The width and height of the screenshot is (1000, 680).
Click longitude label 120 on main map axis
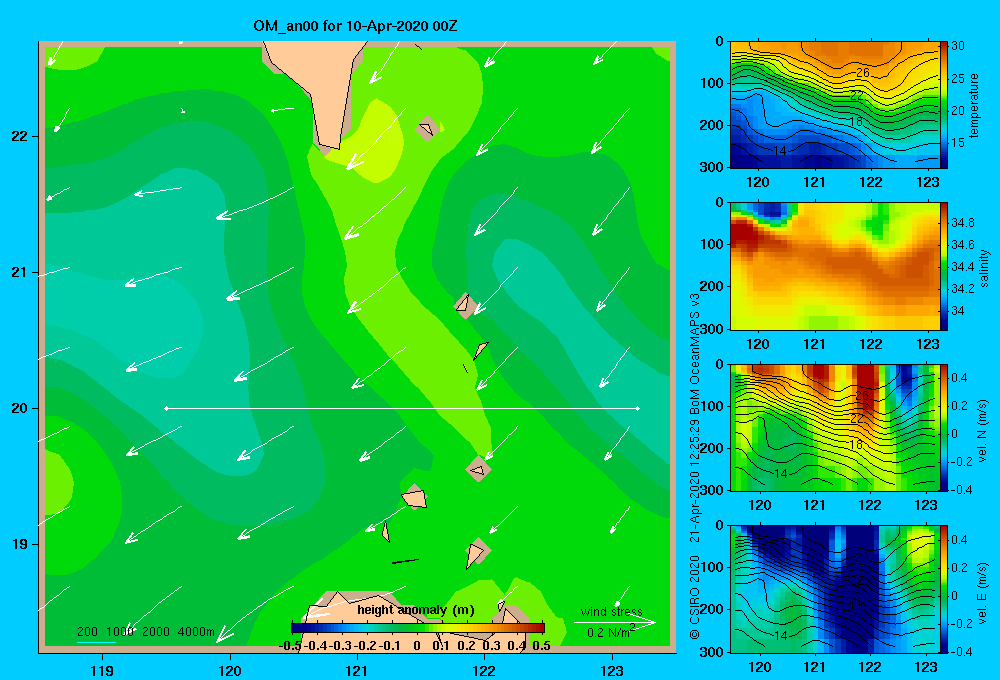point(230,670)
